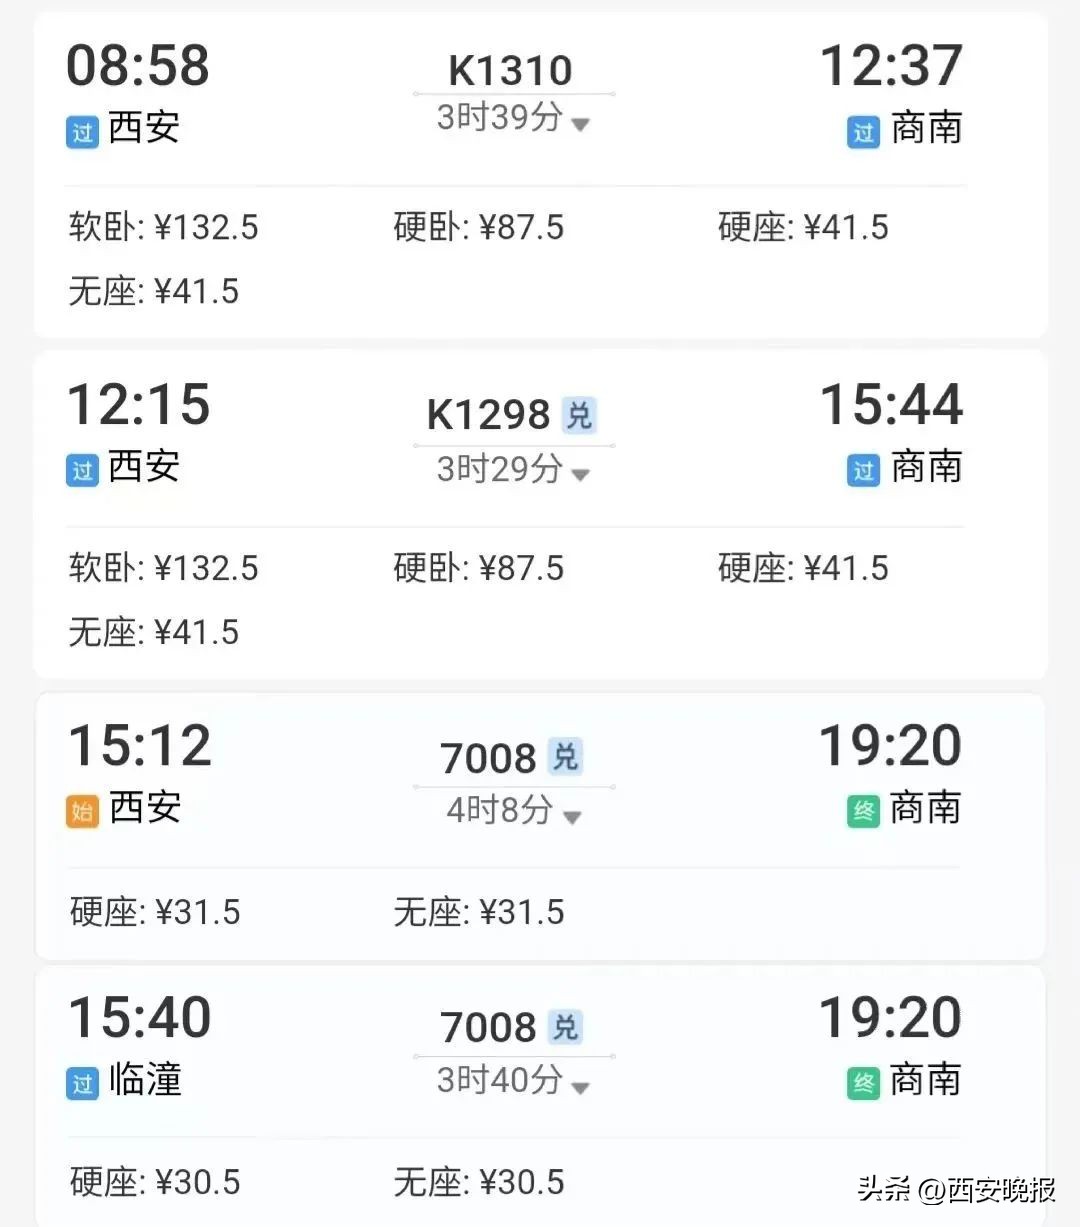
Task: Pick 硬座 ¥30.5 fare from 临潼
Action: click(155, 1182)
